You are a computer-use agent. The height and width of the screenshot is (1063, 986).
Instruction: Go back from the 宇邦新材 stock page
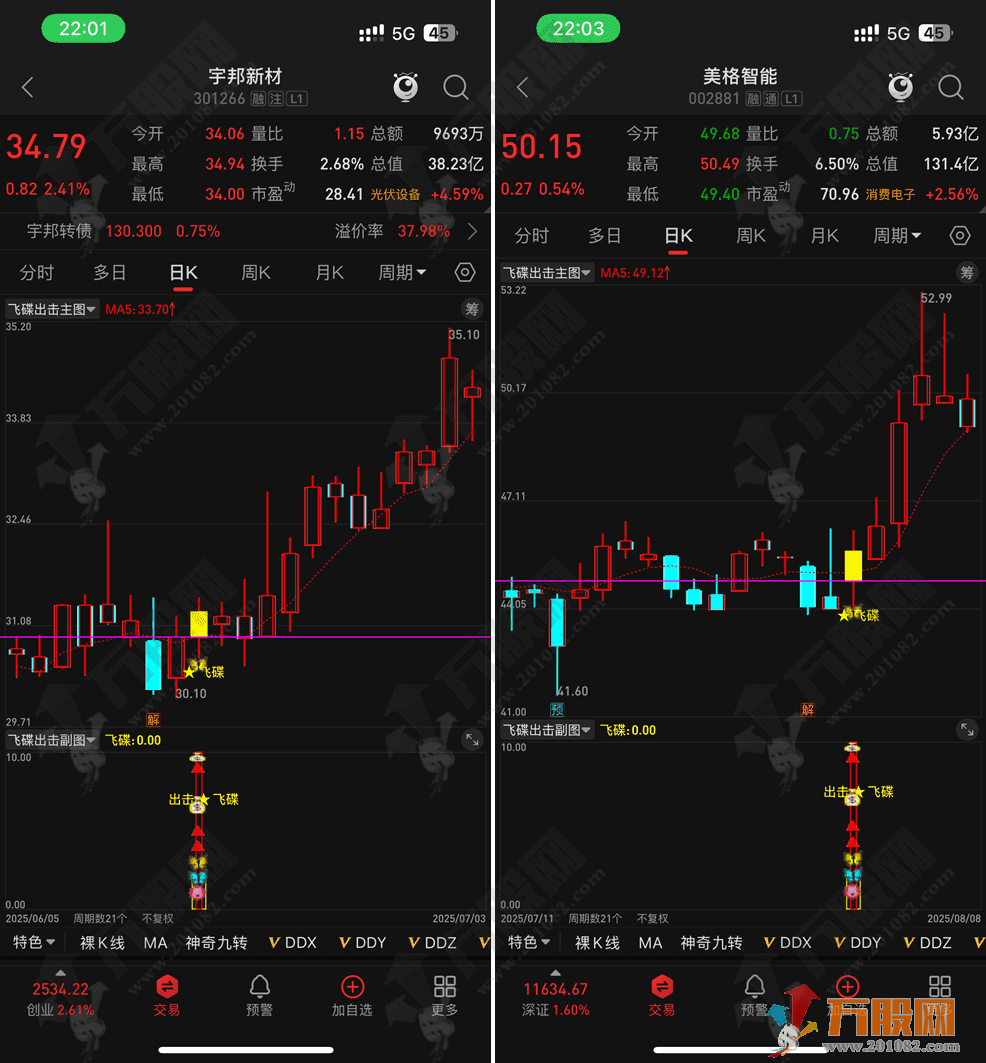tap(27, 87)
